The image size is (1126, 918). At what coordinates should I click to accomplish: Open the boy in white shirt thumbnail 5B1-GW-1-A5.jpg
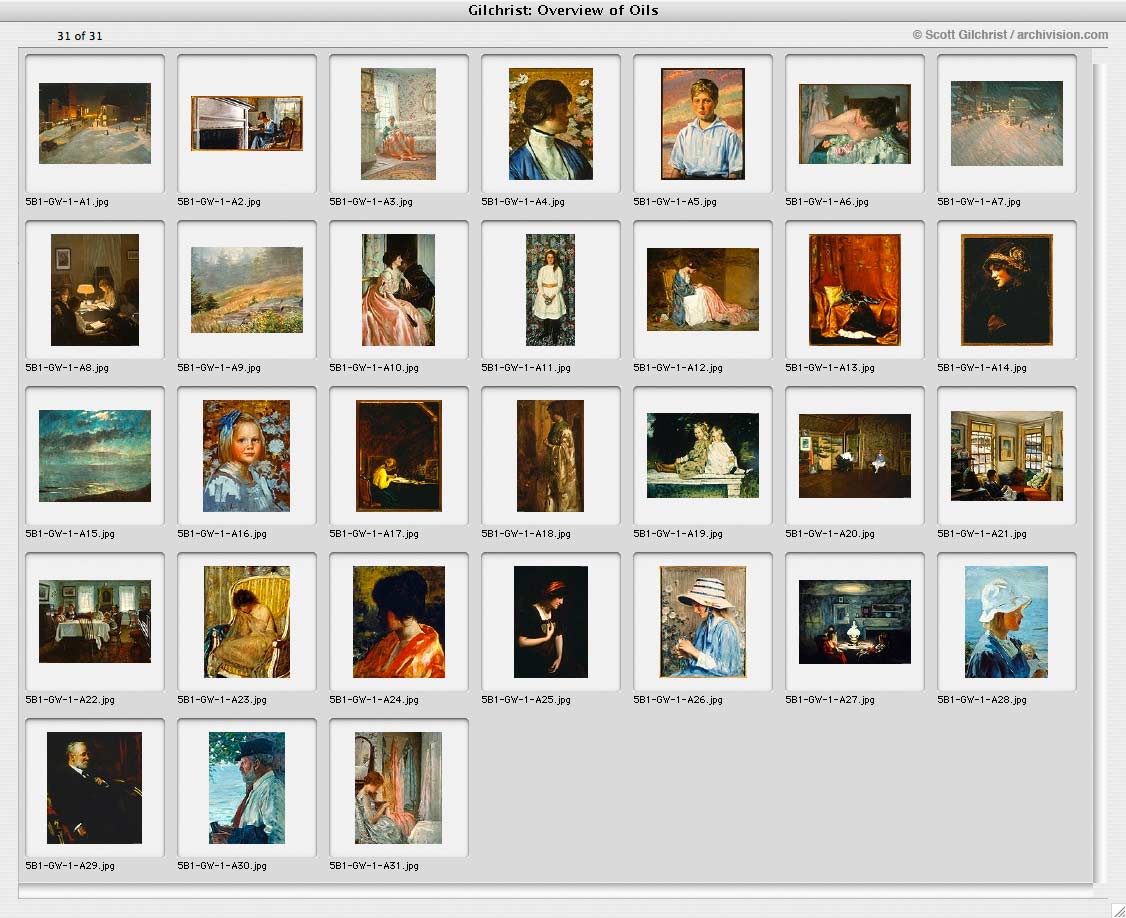point(703,124)
